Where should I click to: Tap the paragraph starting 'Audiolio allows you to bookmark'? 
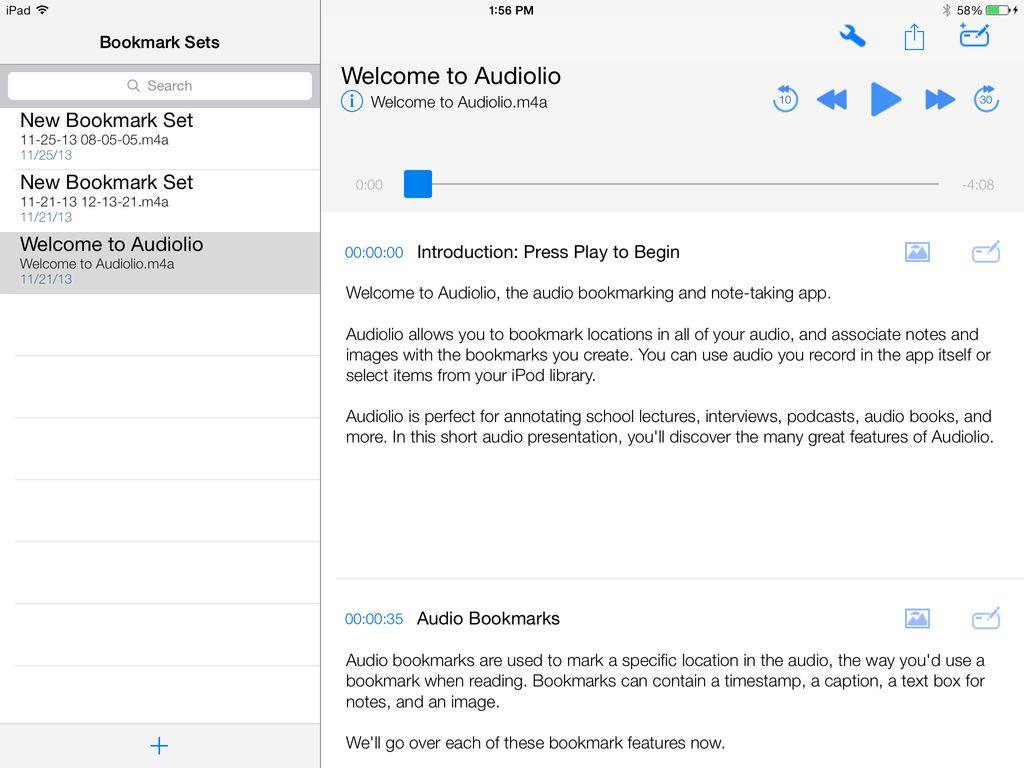[x=668, y=355]
